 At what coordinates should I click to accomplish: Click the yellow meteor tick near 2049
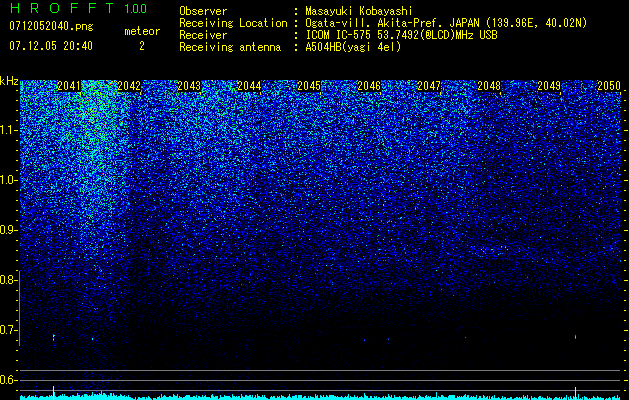(575, 392)
